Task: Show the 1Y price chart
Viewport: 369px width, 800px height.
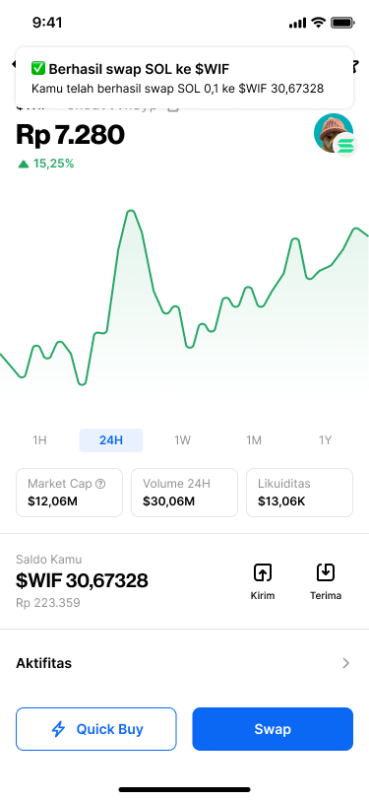Action: pyautogui.click(x=325, y=440)
